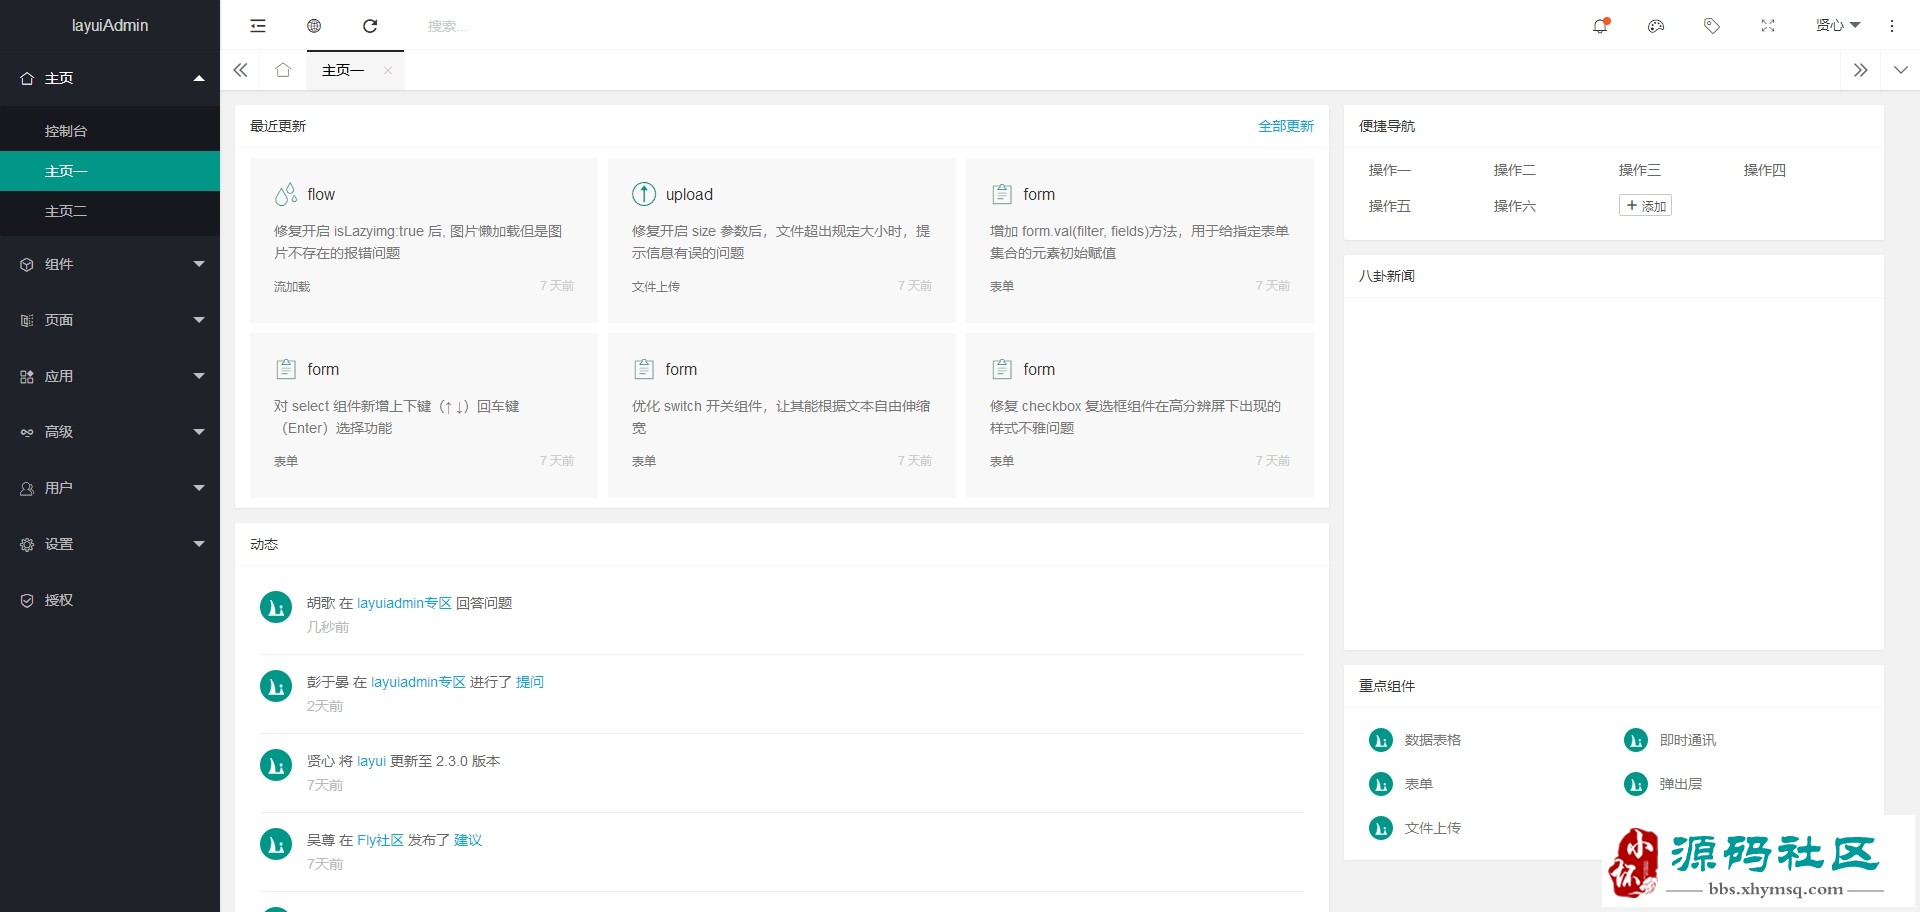The height and width of the screenshot is (912, 1920).
Task: Click the 添加 button in 便捷导航
Action: pyautogui.click(x=1645, y=206)
